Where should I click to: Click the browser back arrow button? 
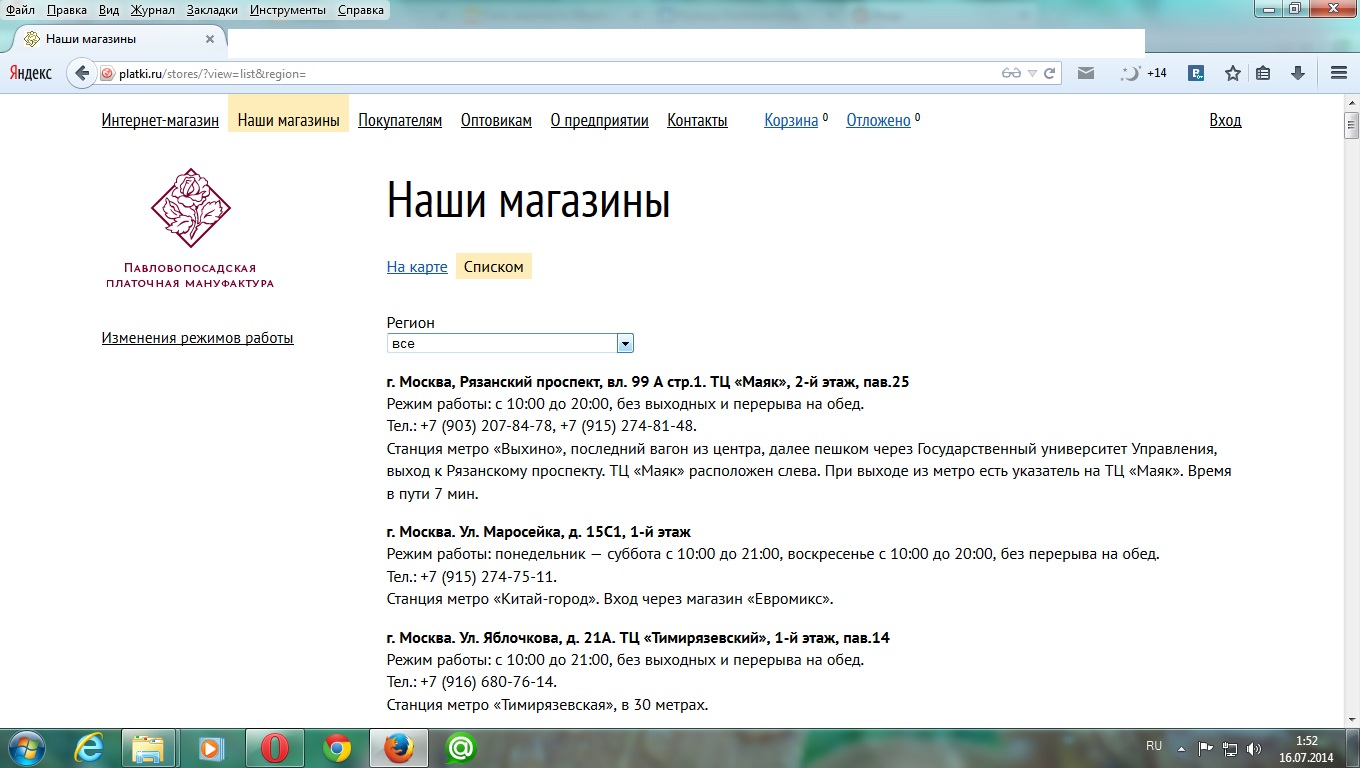point(82,73)
